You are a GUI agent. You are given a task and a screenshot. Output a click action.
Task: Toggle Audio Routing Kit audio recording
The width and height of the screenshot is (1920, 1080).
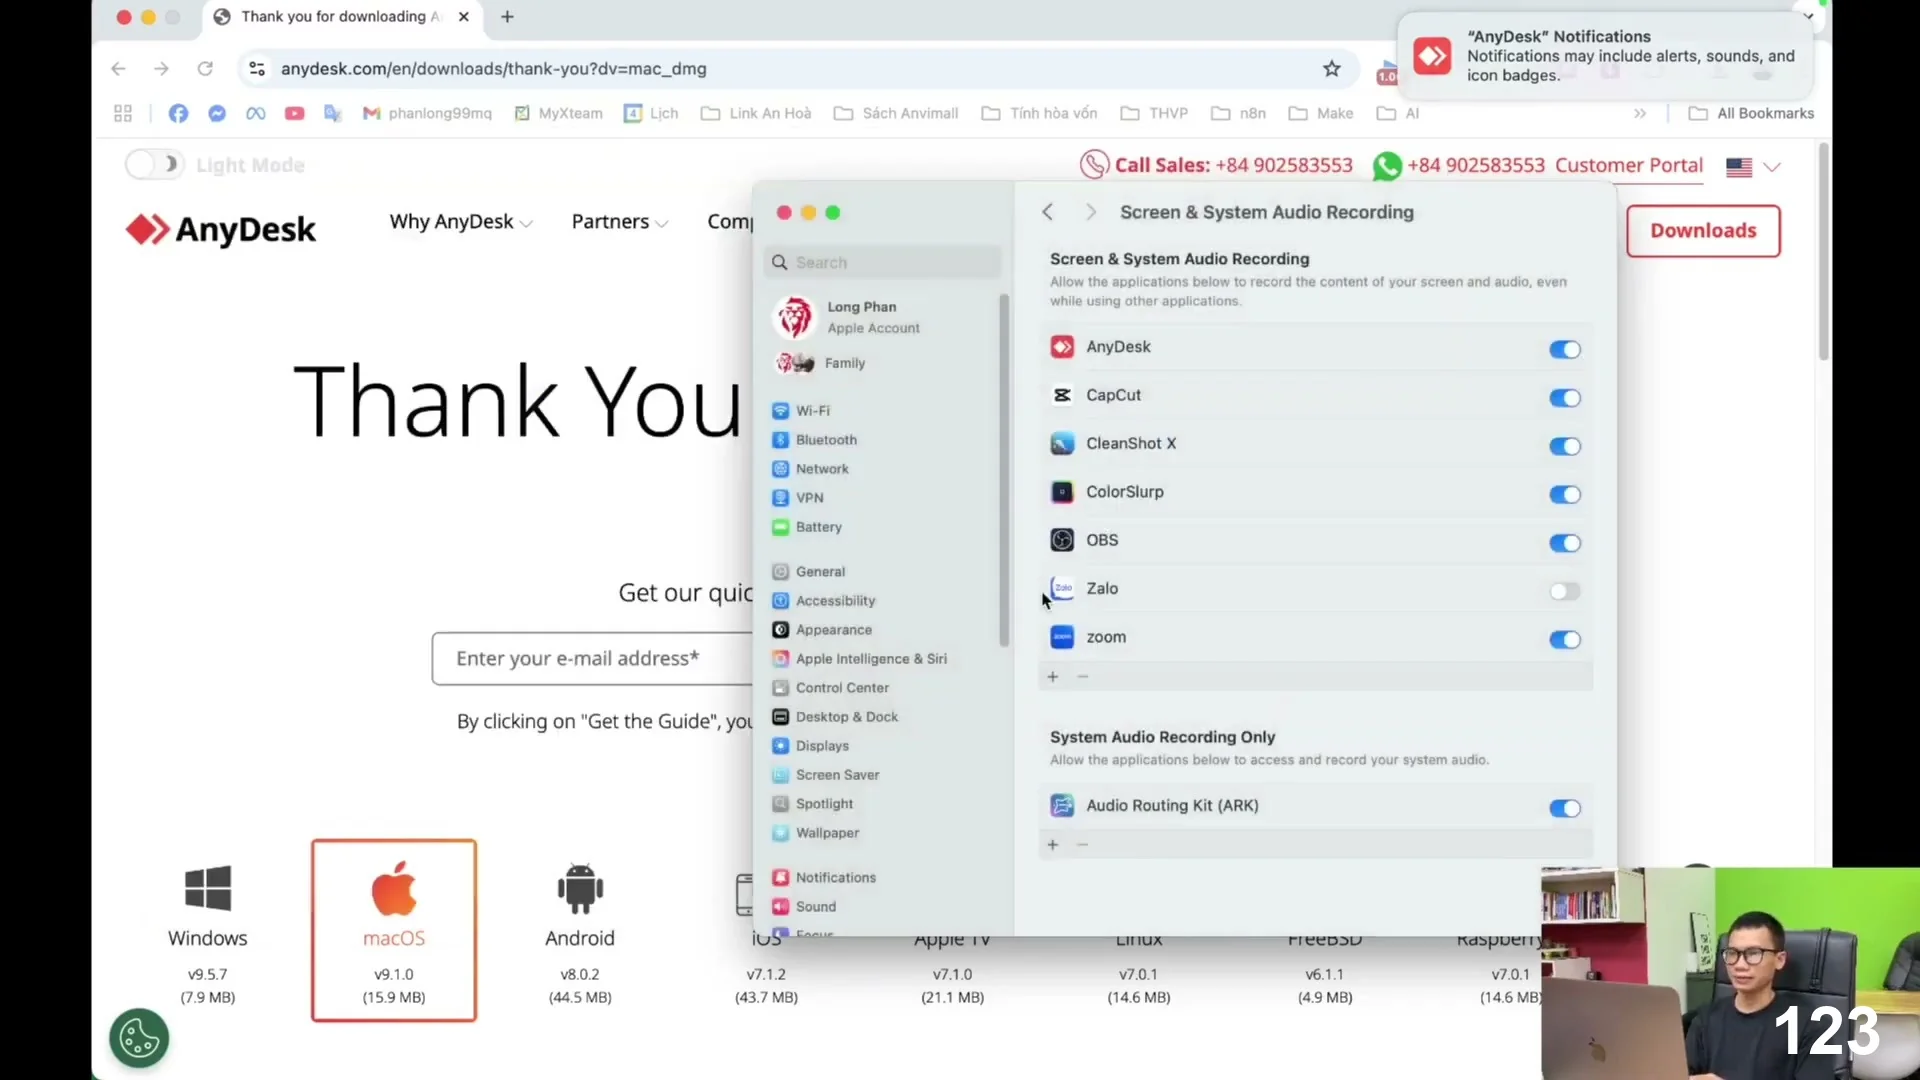pos(1565,808)
